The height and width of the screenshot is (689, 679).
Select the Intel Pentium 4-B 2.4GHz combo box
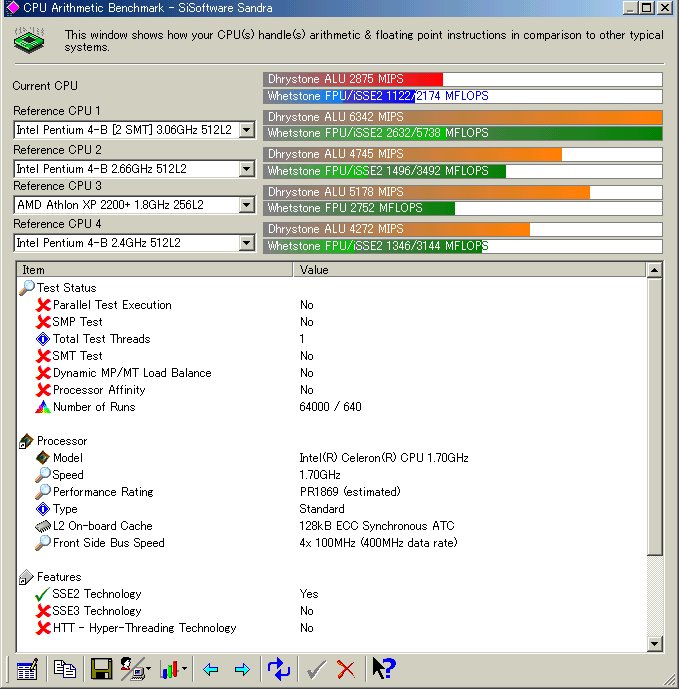pyautogui.click(x=134, y=243)
